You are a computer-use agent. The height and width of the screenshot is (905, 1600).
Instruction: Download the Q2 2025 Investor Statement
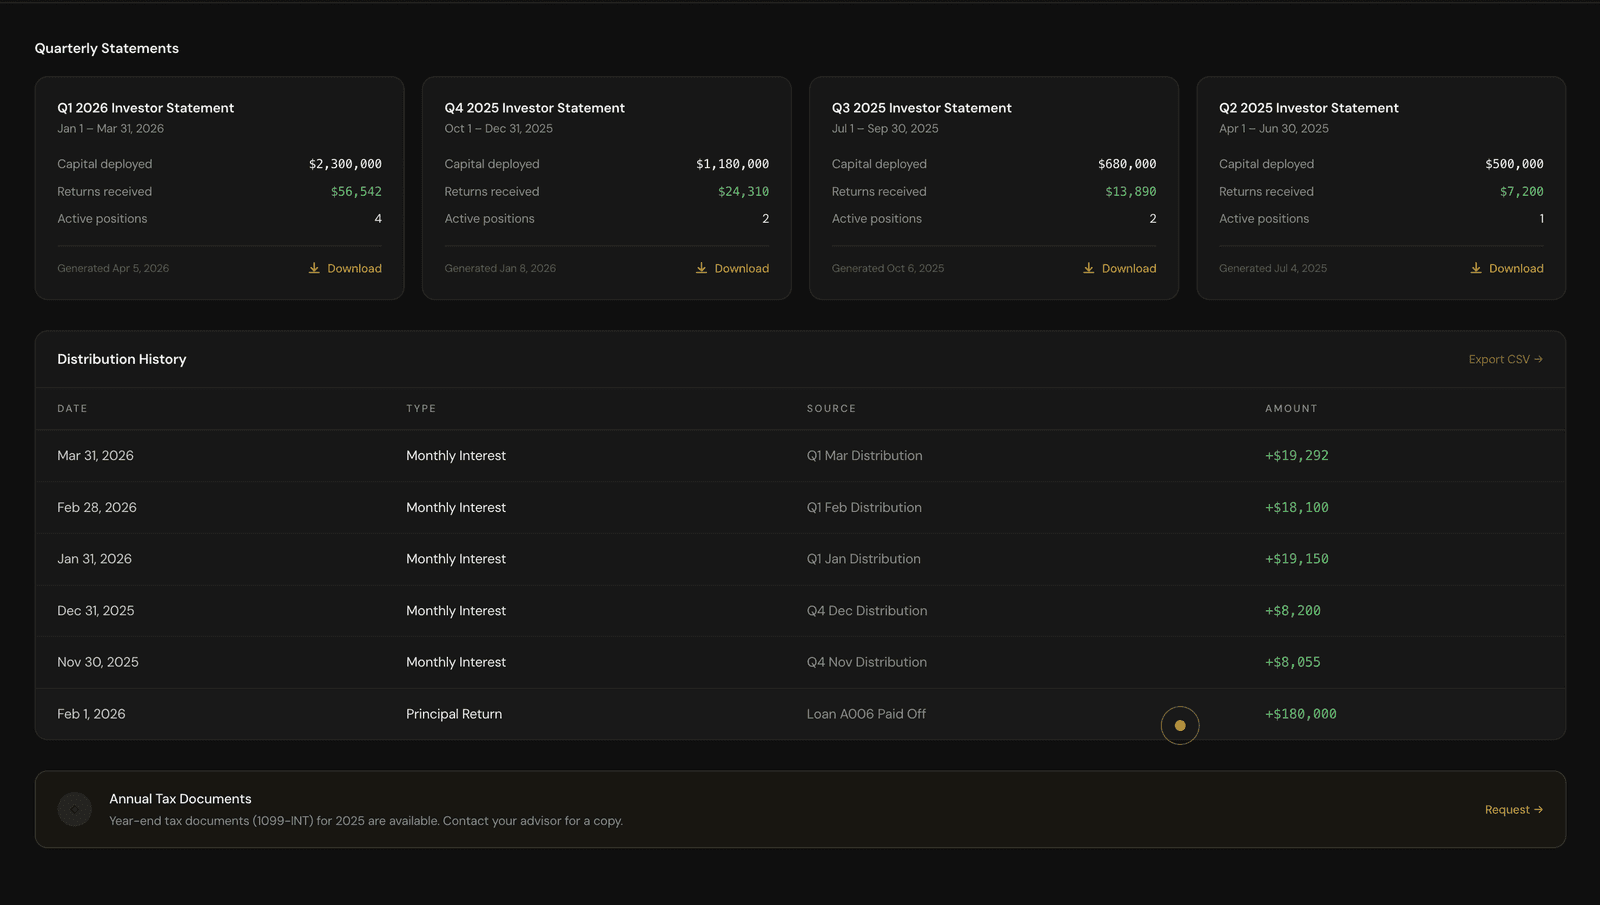1506,268
